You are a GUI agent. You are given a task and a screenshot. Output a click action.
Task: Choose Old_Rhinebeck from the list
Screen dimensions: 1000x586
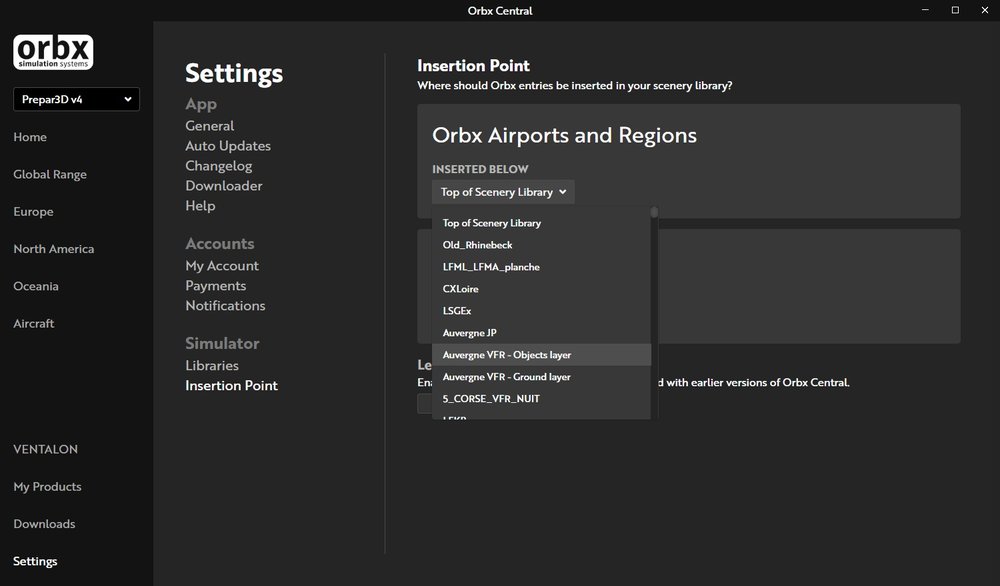541,245
